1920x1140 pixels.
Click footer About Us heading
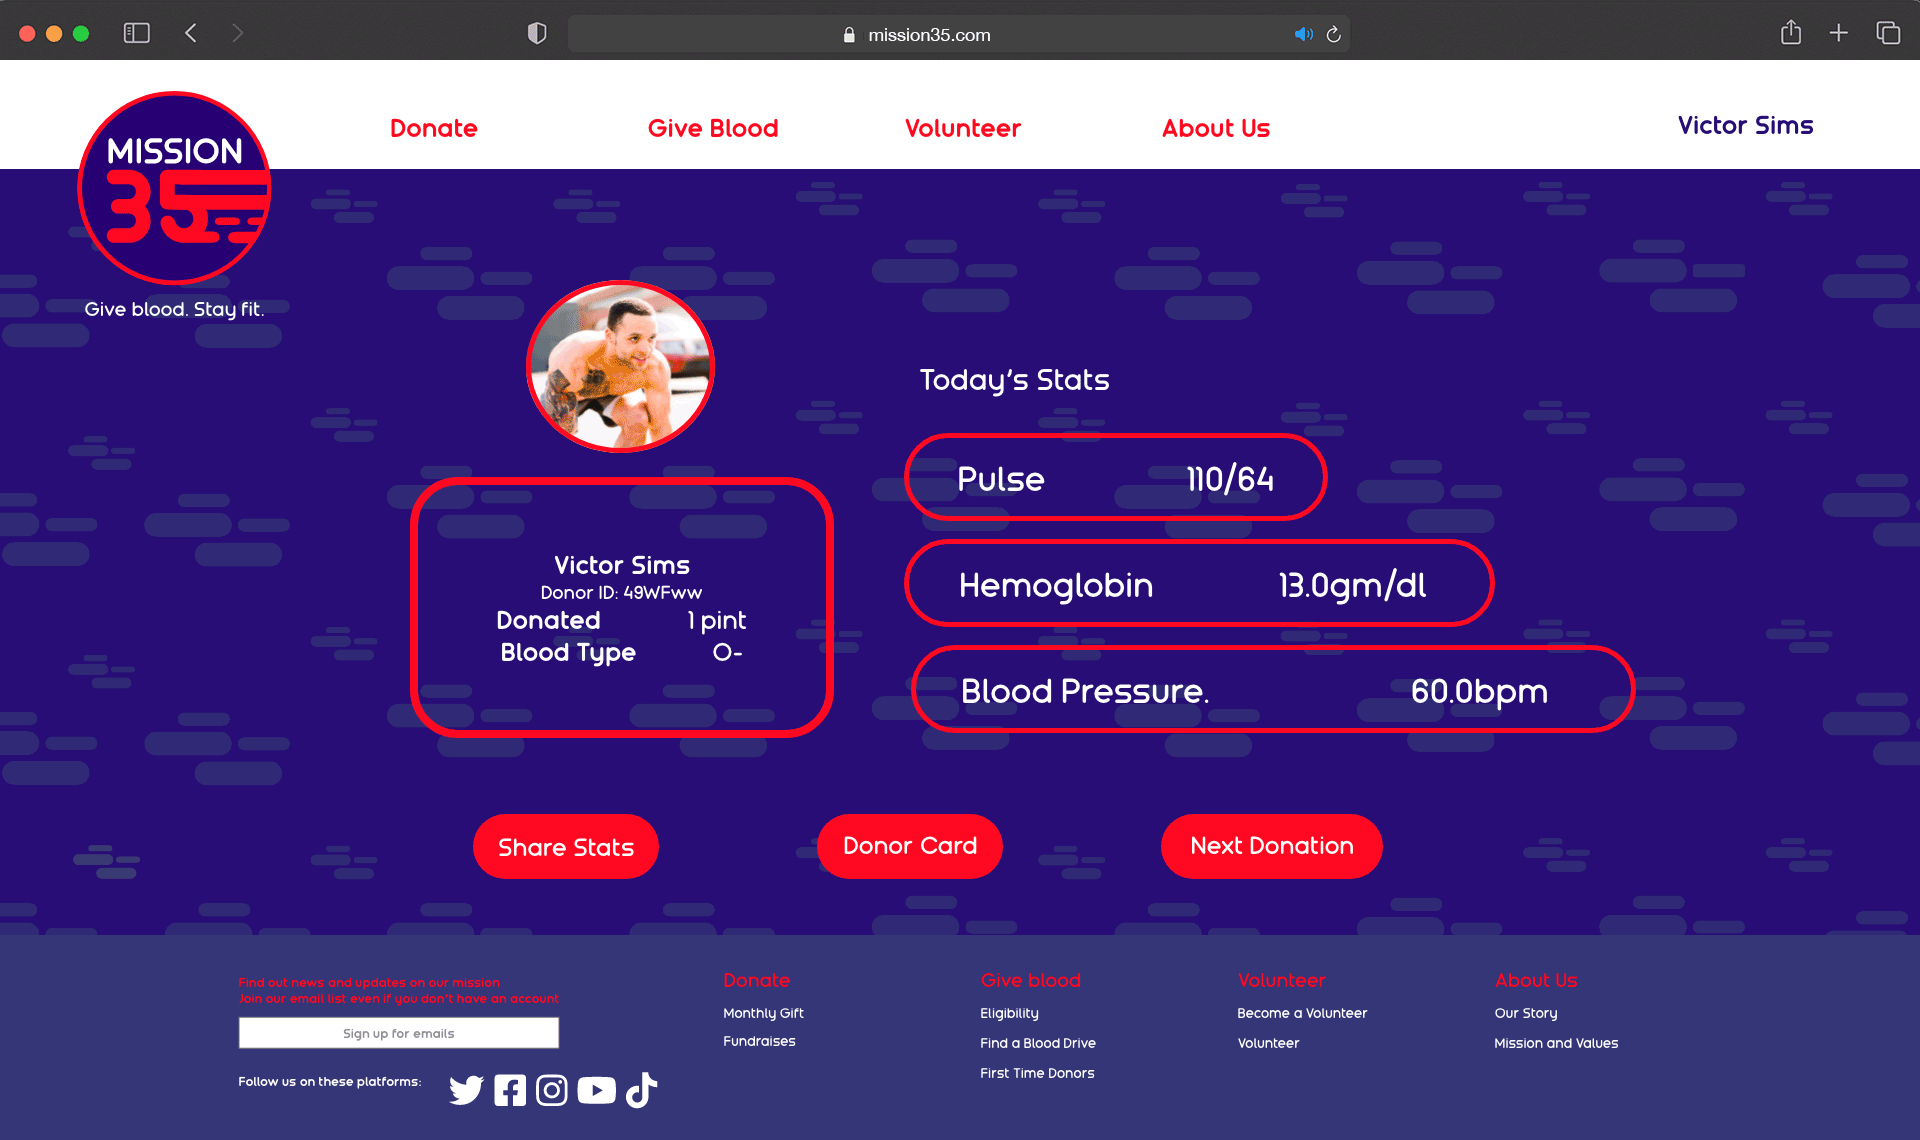pyautogui.click(x=1536, y=980)
